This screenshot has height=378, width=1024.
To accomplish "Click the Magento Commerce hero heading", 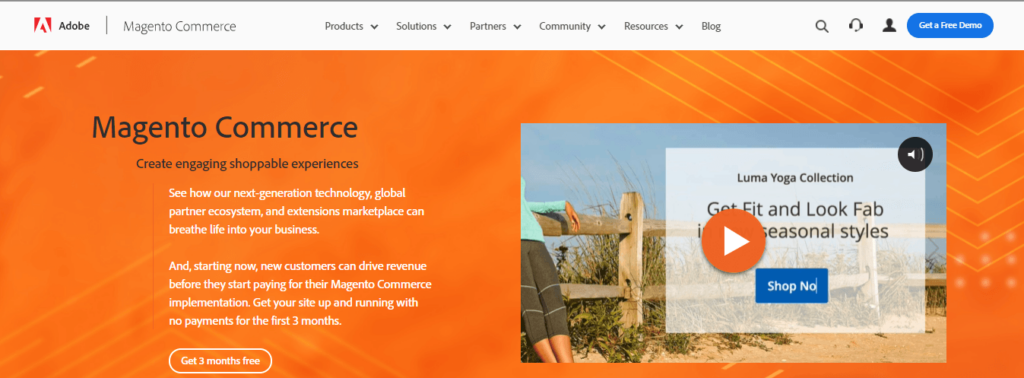I will pyautogui.click(x=225, y=127).
